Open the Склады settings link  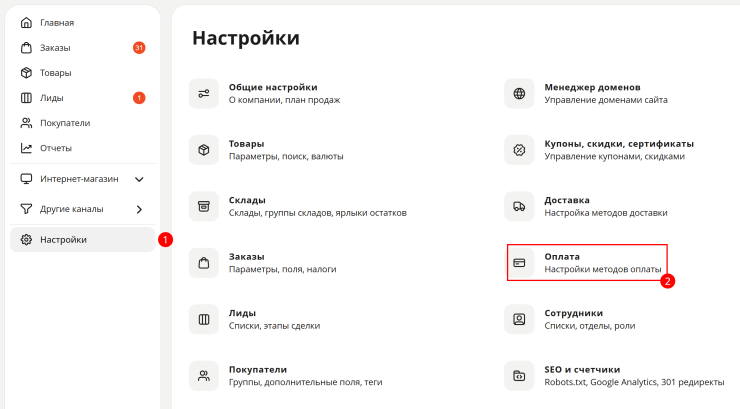247,200
